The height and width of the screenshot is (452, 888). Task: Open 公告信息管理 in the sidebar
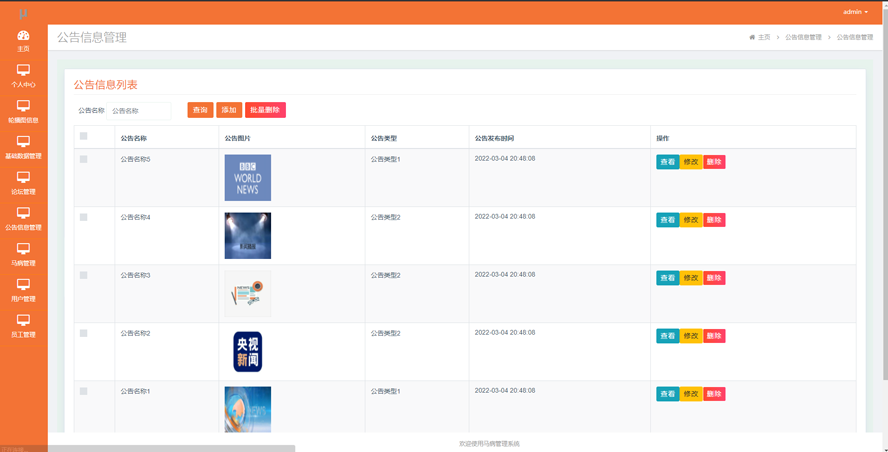pos(23,220)
